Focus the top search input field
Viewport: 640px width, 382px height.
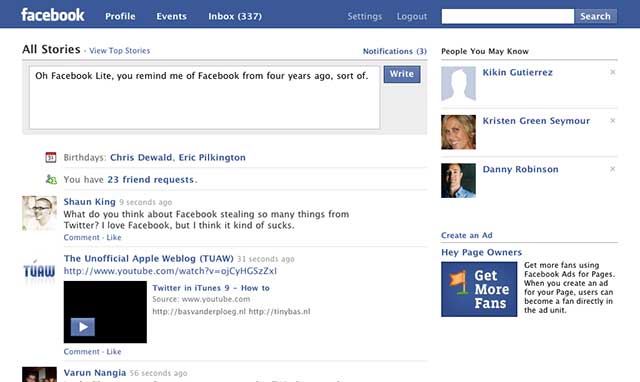(x=508, y=16)
